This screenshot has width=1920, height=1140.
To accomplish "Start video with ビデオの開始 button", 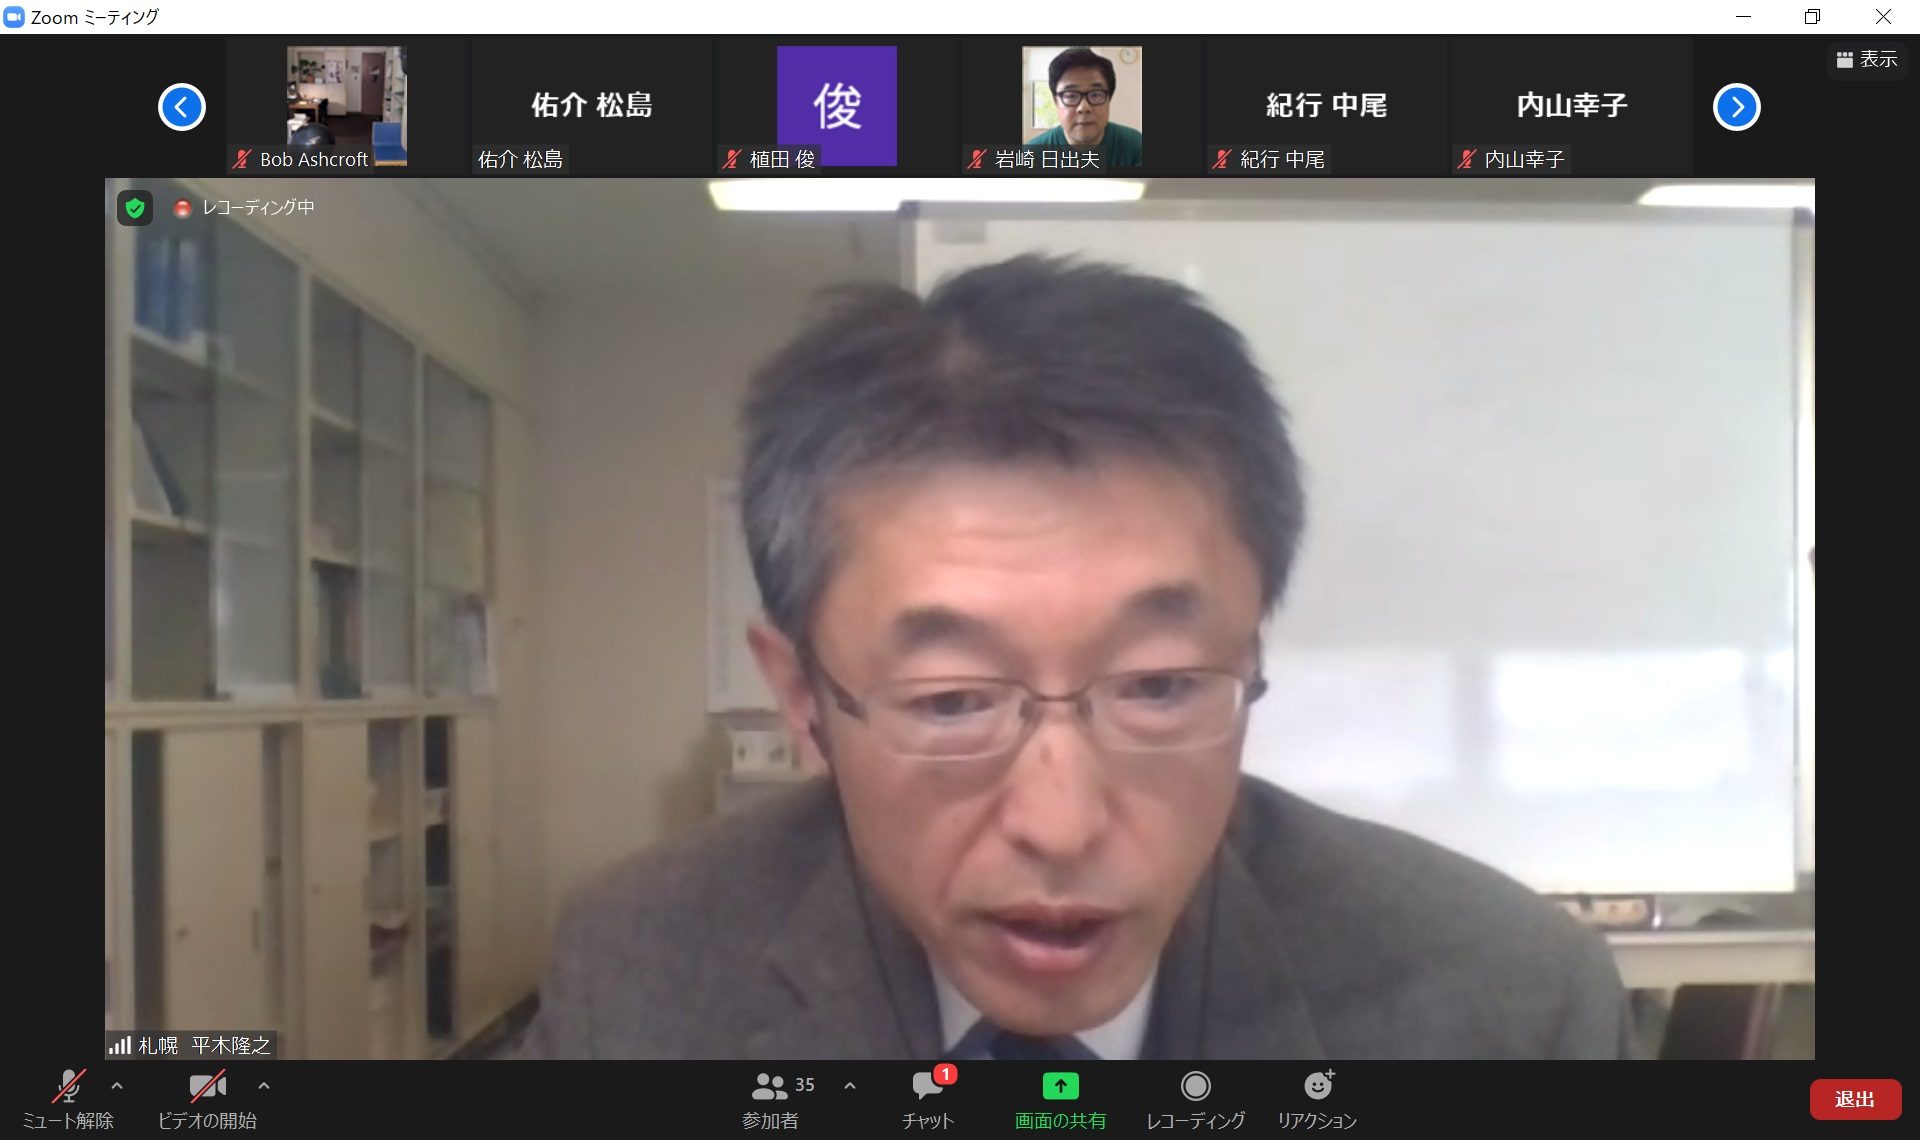I will [x=207, y=1099].
